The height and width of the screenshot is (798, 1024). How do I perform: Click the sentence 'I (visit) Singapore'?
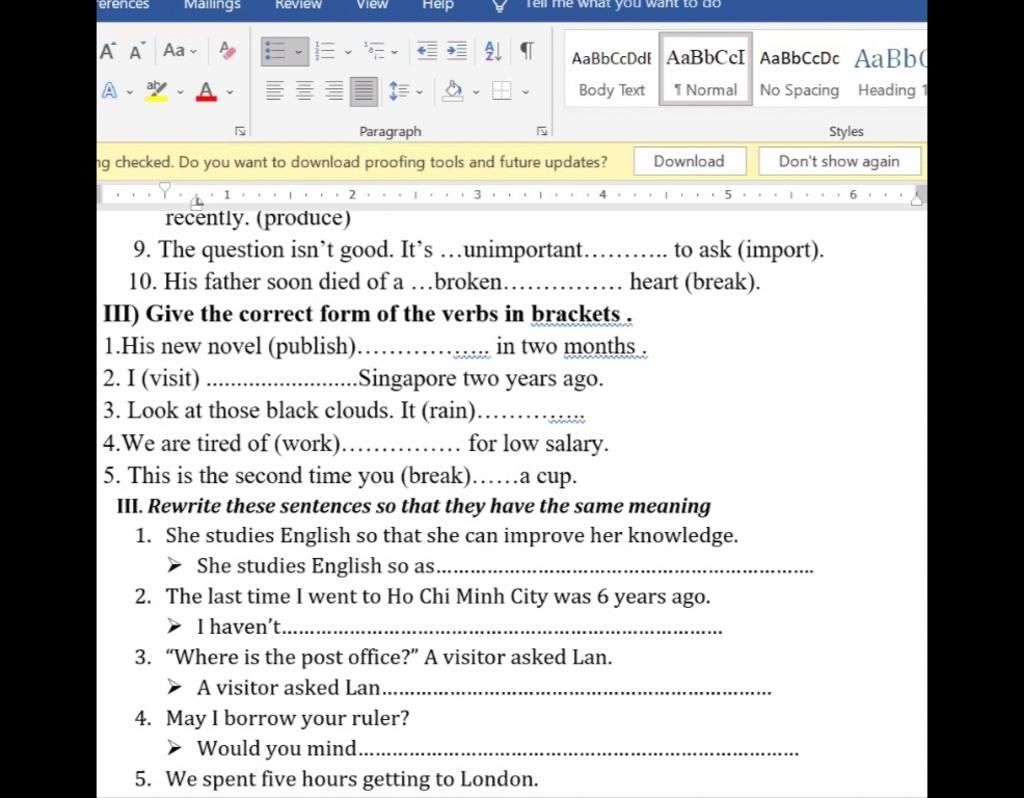[x=353, y=378]
